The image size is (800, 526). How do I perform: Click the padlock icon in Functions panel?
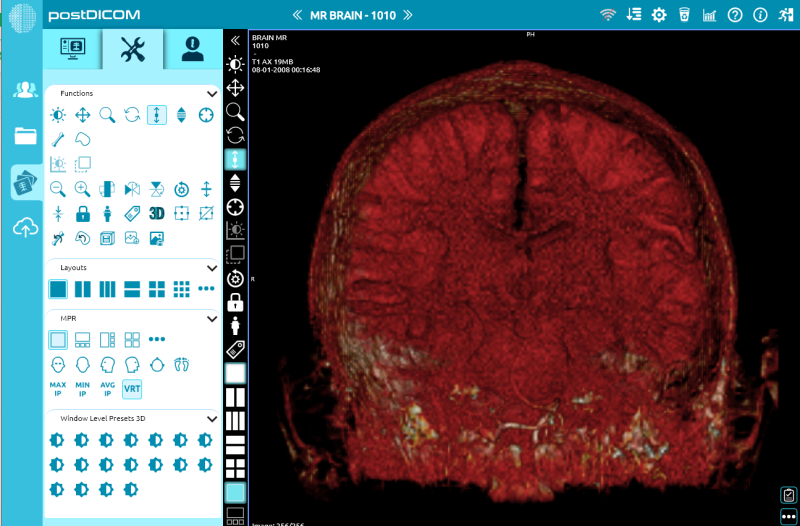tap(83, 213)
